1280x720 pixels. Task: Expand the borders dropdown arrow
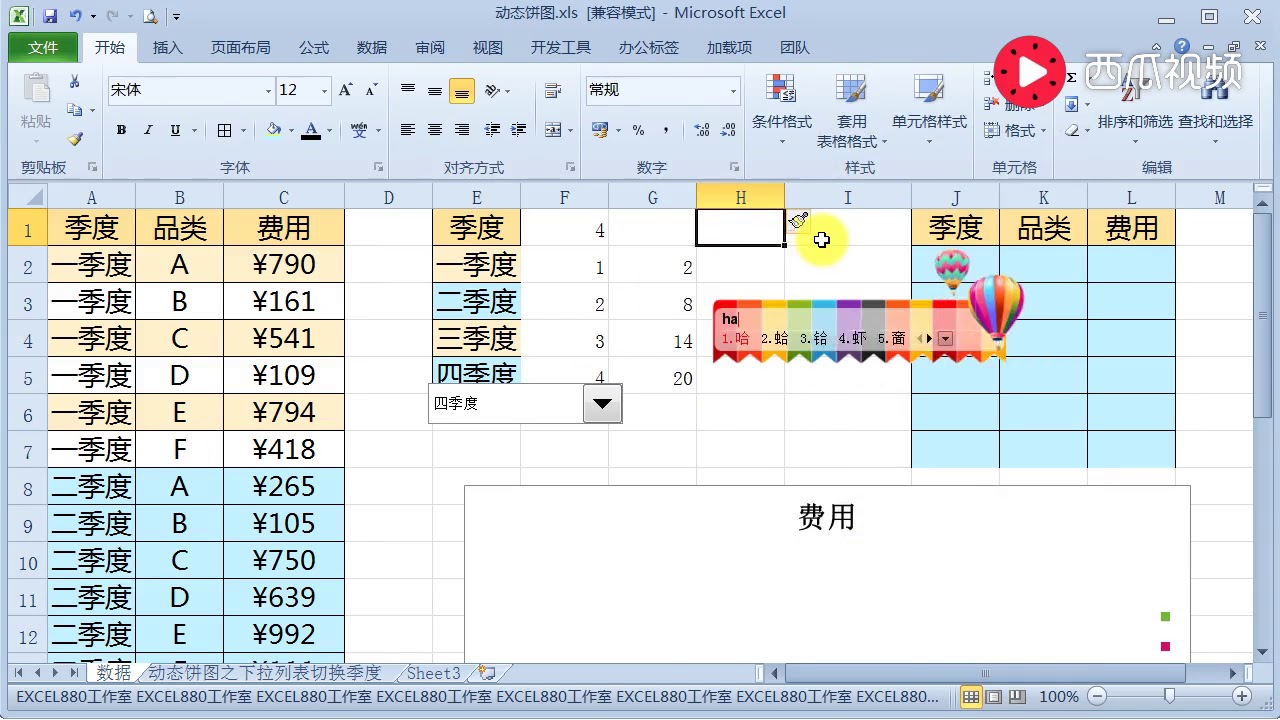[x=243, y=131]
